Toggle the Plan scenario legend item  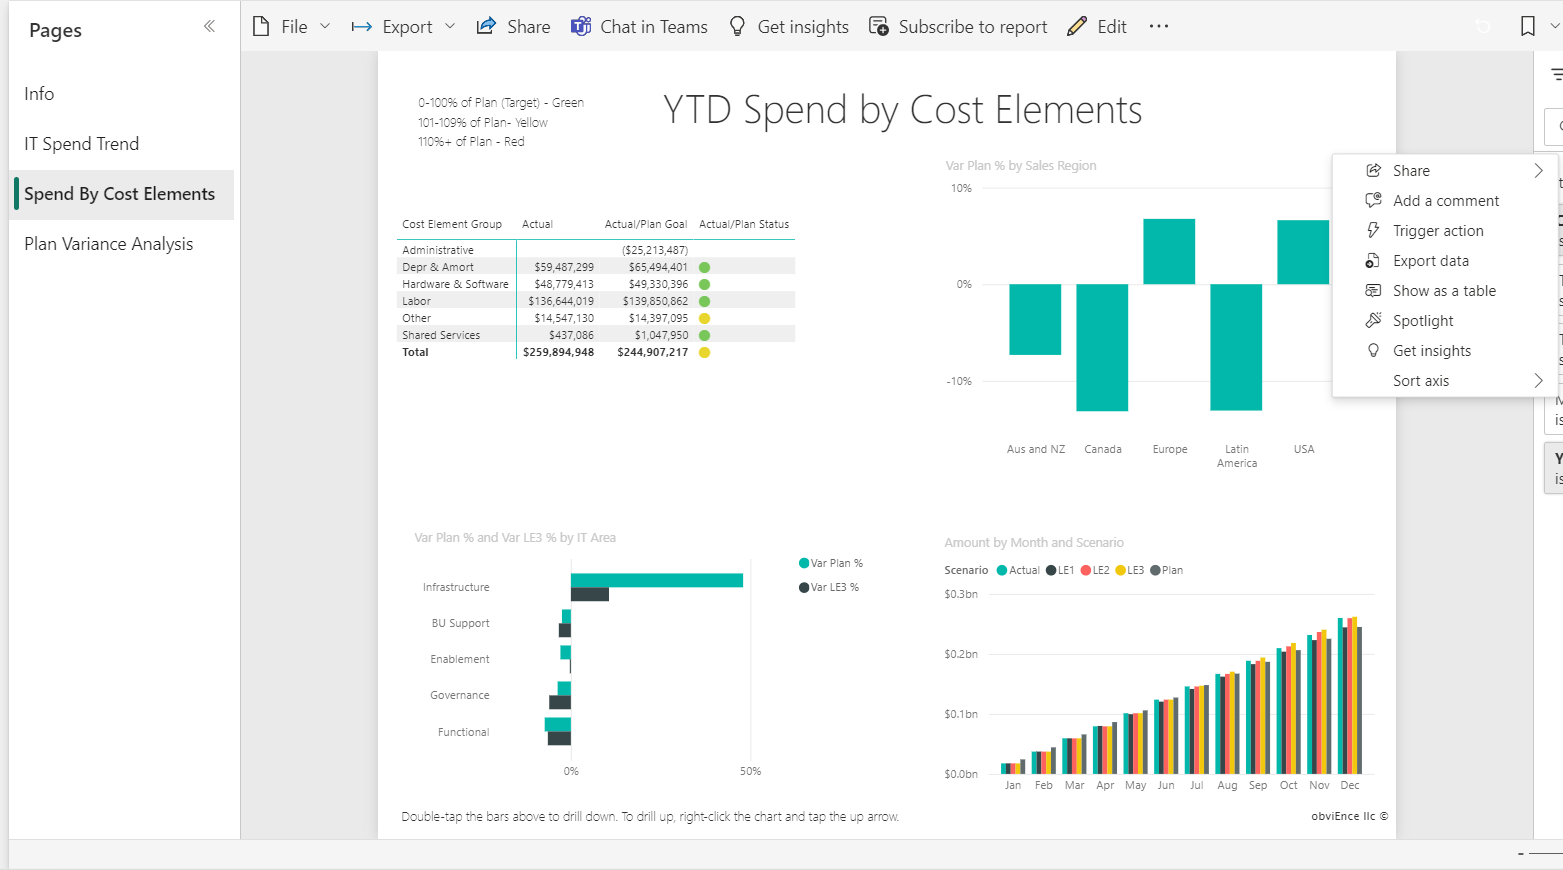[1167, 570]
